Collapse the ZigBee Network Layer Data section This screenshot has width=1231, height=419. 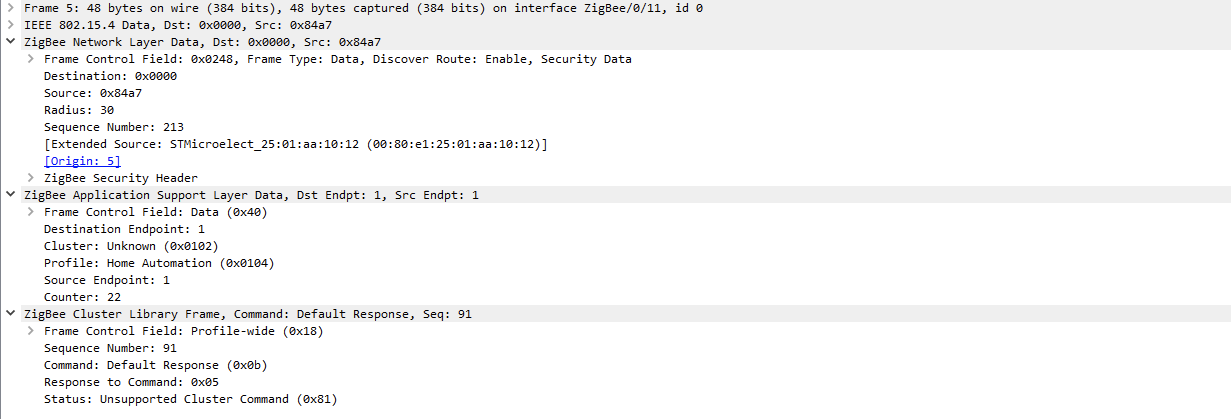pos(11,42)
